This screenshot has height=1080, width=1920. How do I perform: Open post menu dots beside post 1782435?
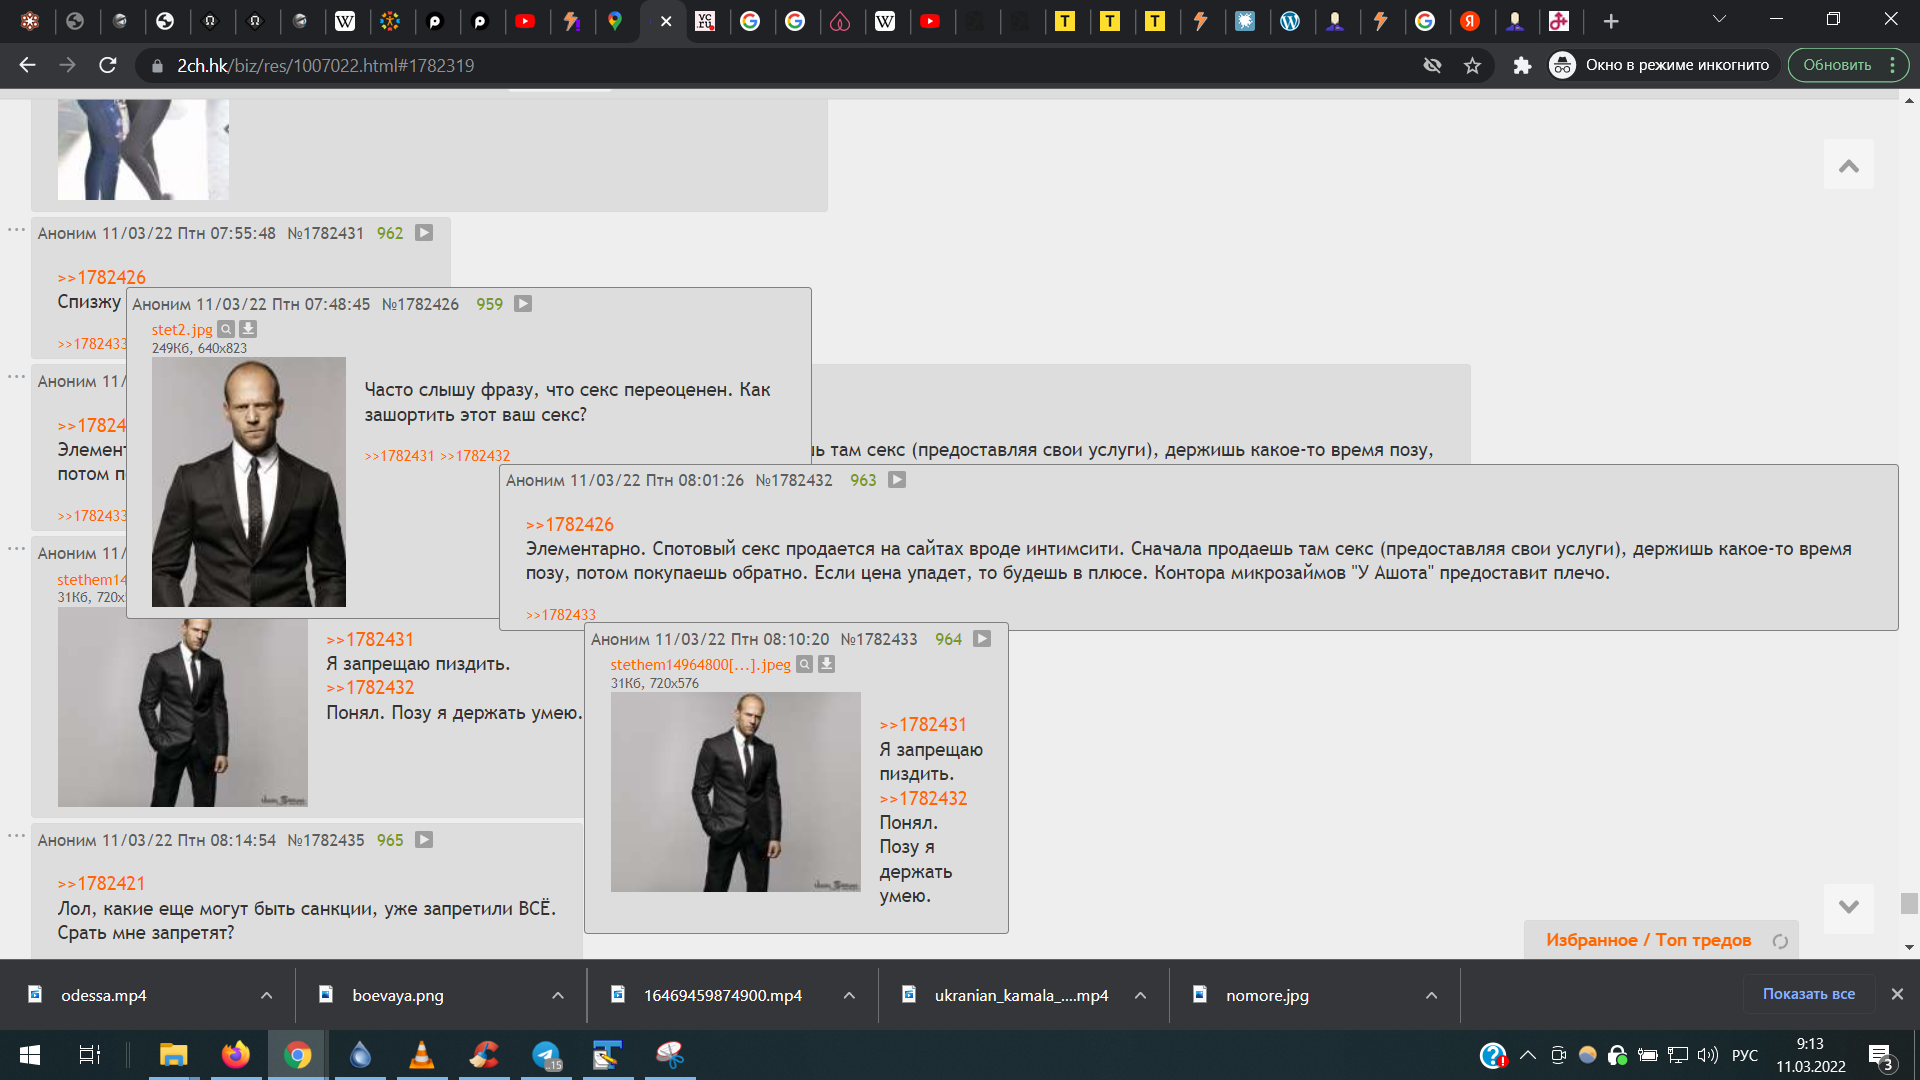click(16, 836)
